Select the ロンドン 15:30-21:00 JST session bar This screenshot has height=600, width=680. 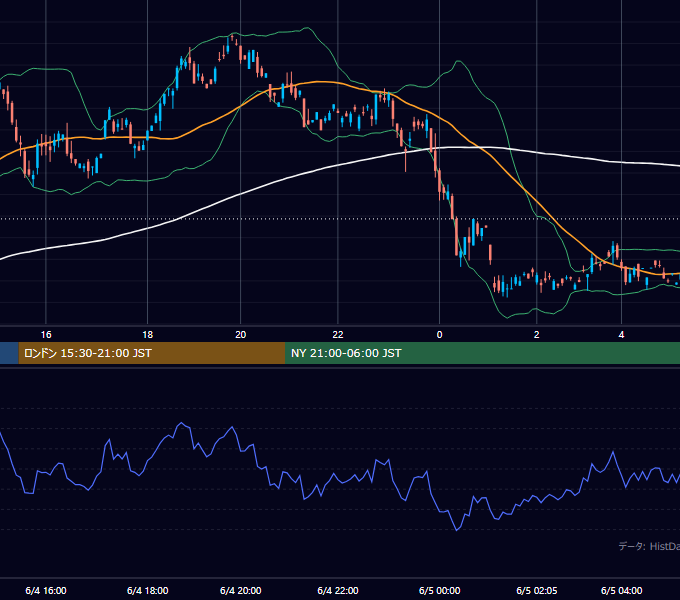pos(152,353)
